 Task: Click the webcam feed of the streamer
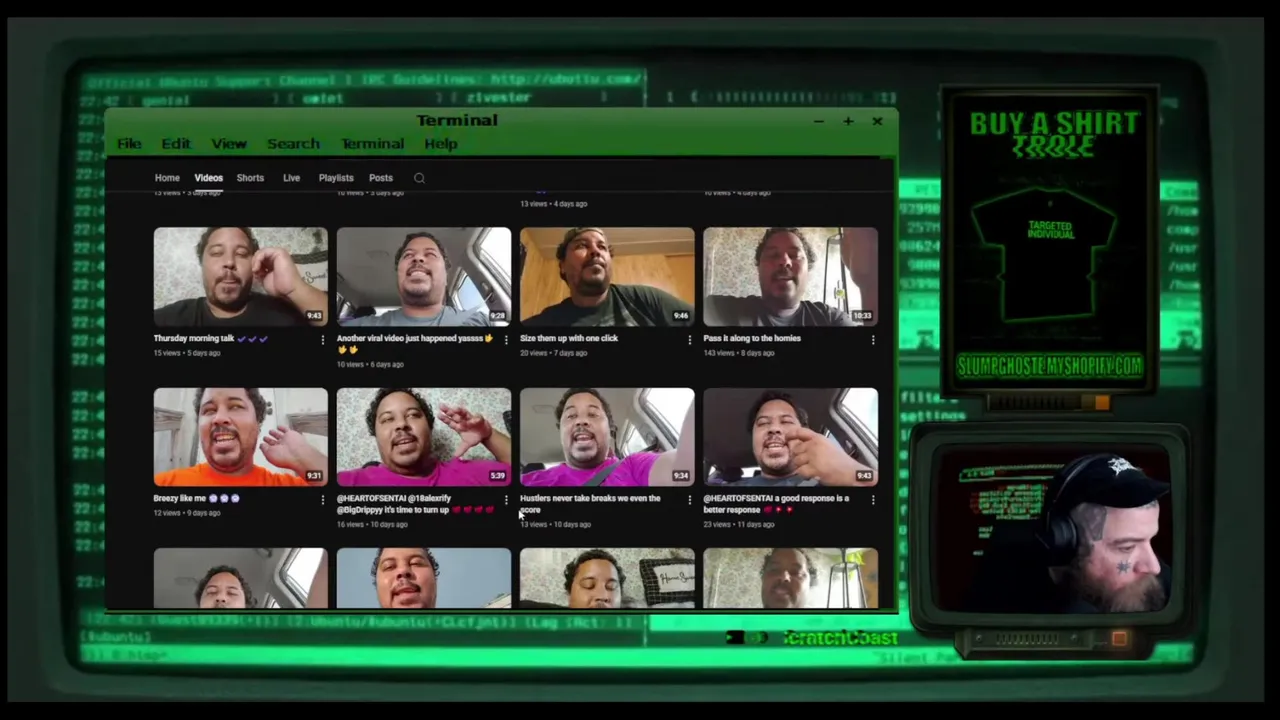pos(1050,530)
